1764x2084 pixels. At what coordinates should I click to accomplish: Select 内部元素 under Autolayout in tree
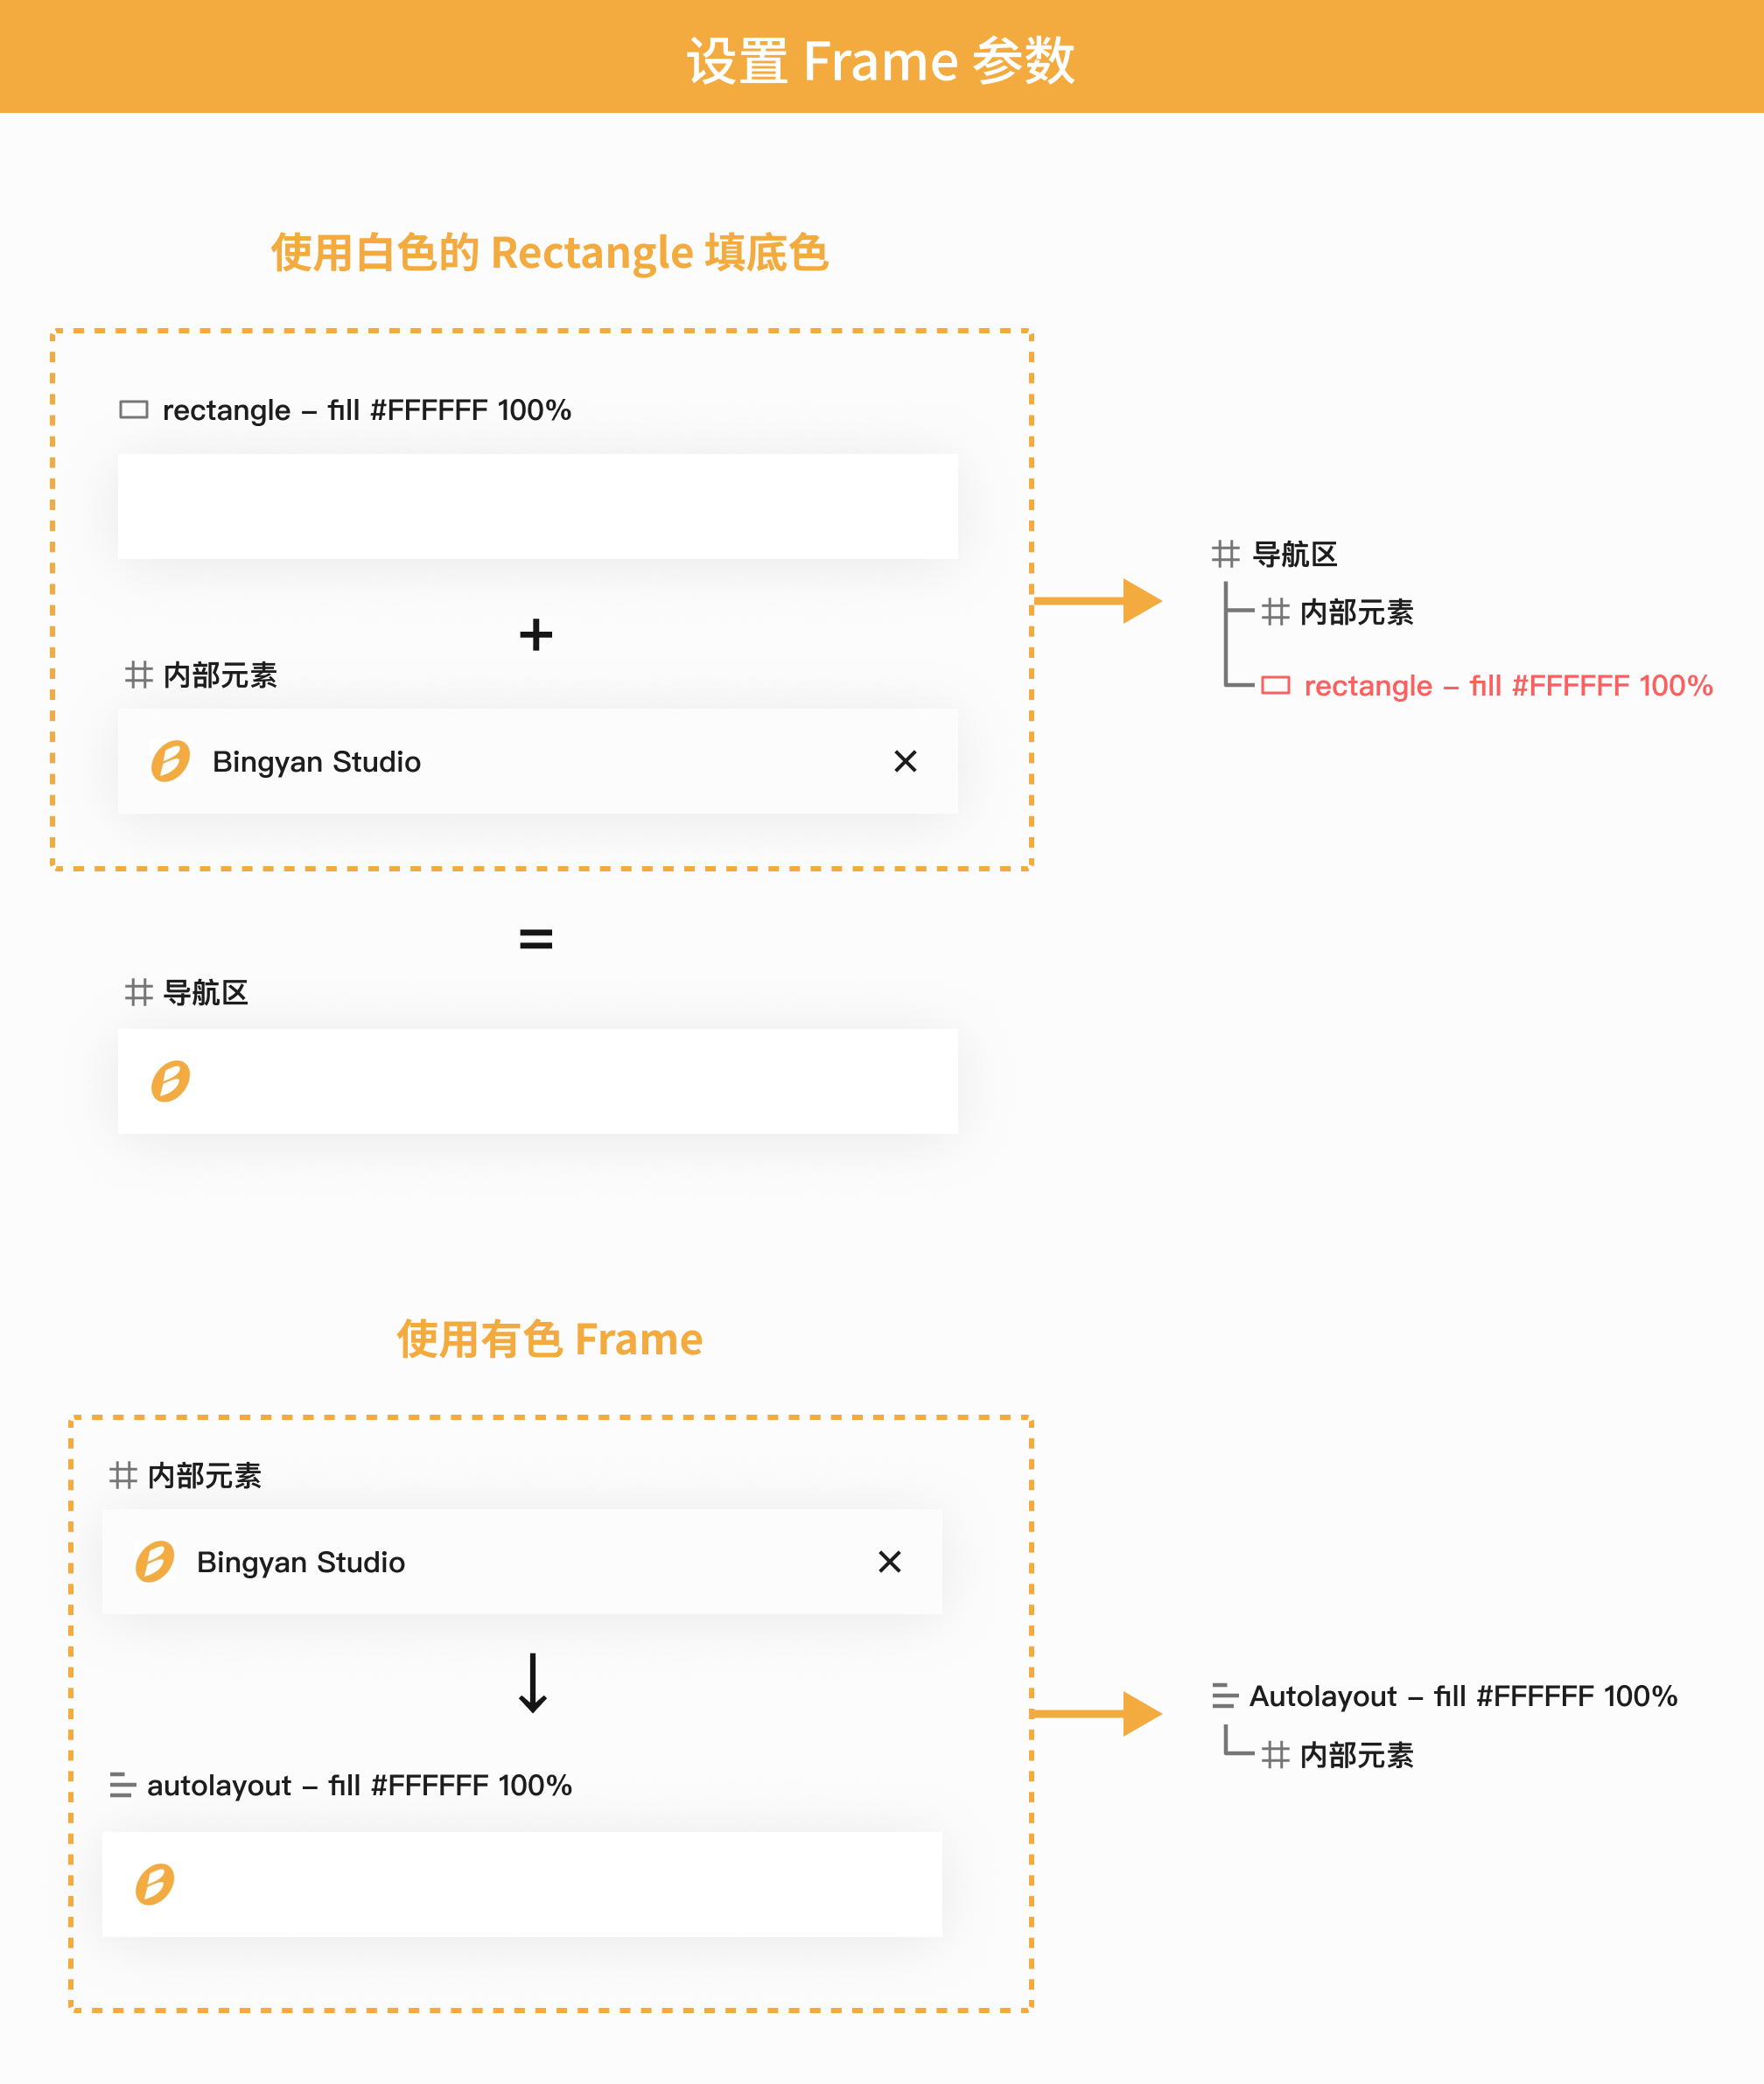tap(1356, 1755)
